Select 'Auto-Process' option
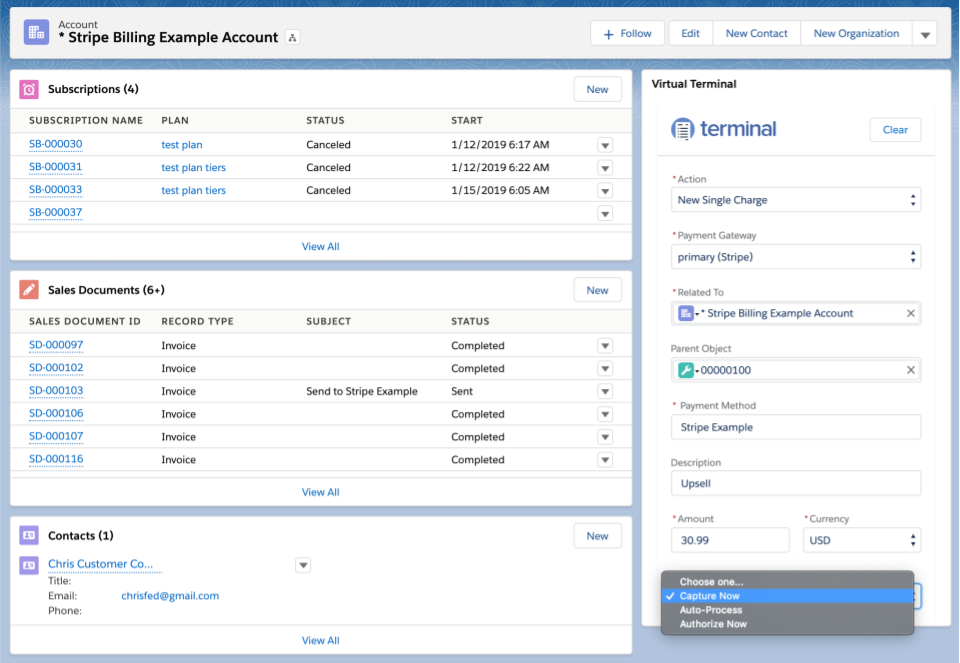960x663 pixels. (x=787, y=610)
